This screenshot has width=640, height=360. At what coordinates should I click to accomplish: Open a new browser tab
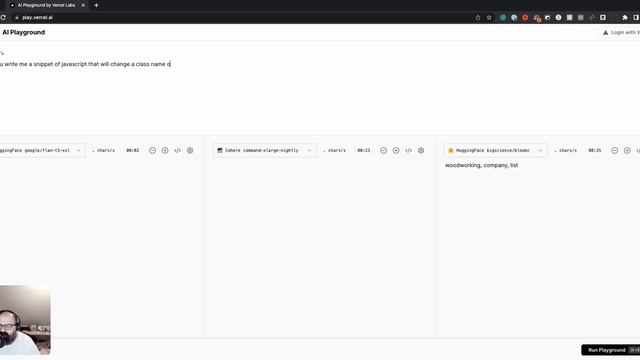pyautogui.click(x=96, y=5)
